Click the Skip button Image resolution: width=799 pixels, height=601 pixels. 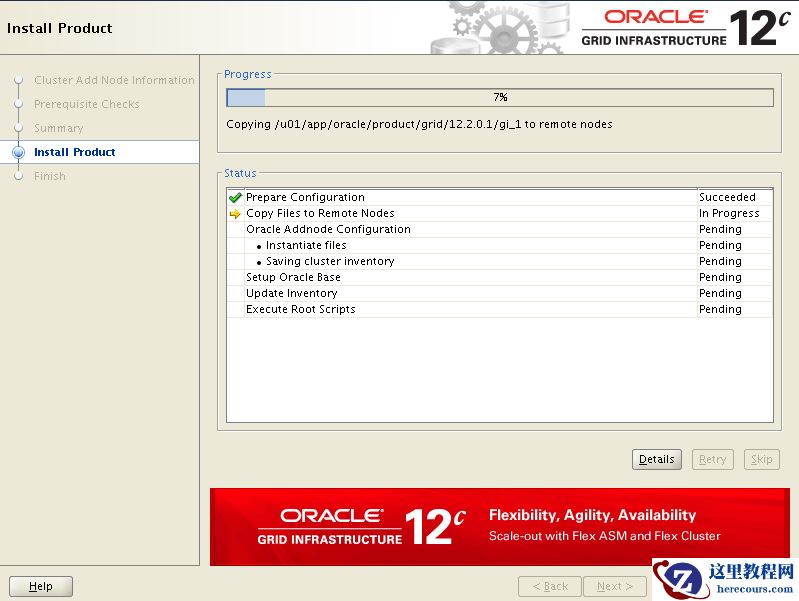point(761,459)
